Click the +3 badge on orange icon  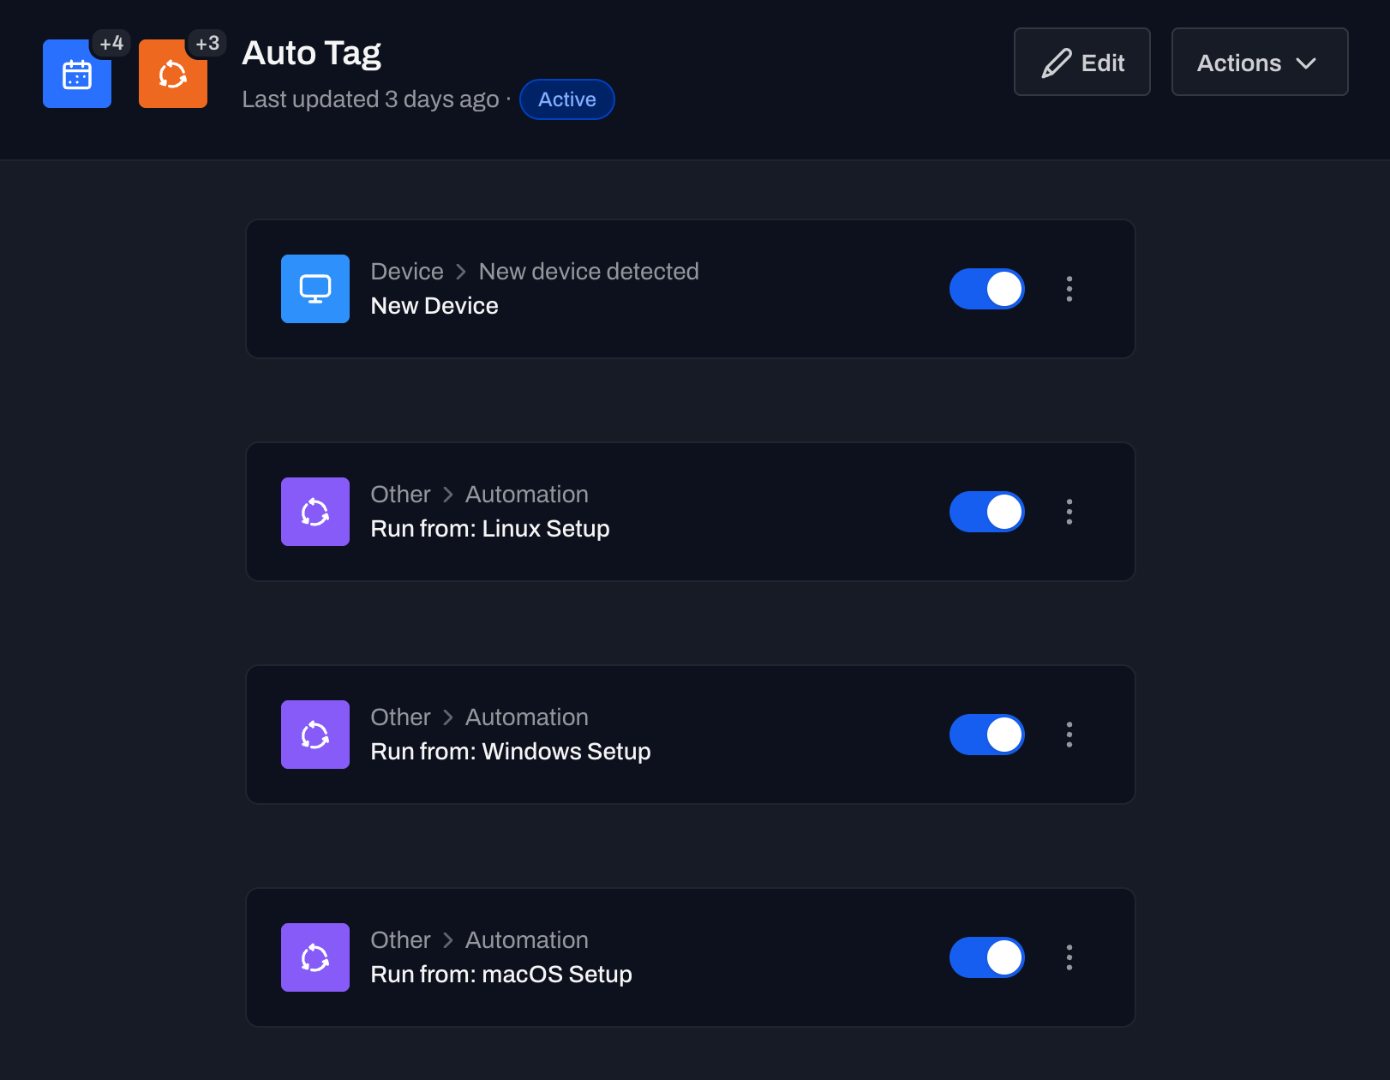point(207,43)
